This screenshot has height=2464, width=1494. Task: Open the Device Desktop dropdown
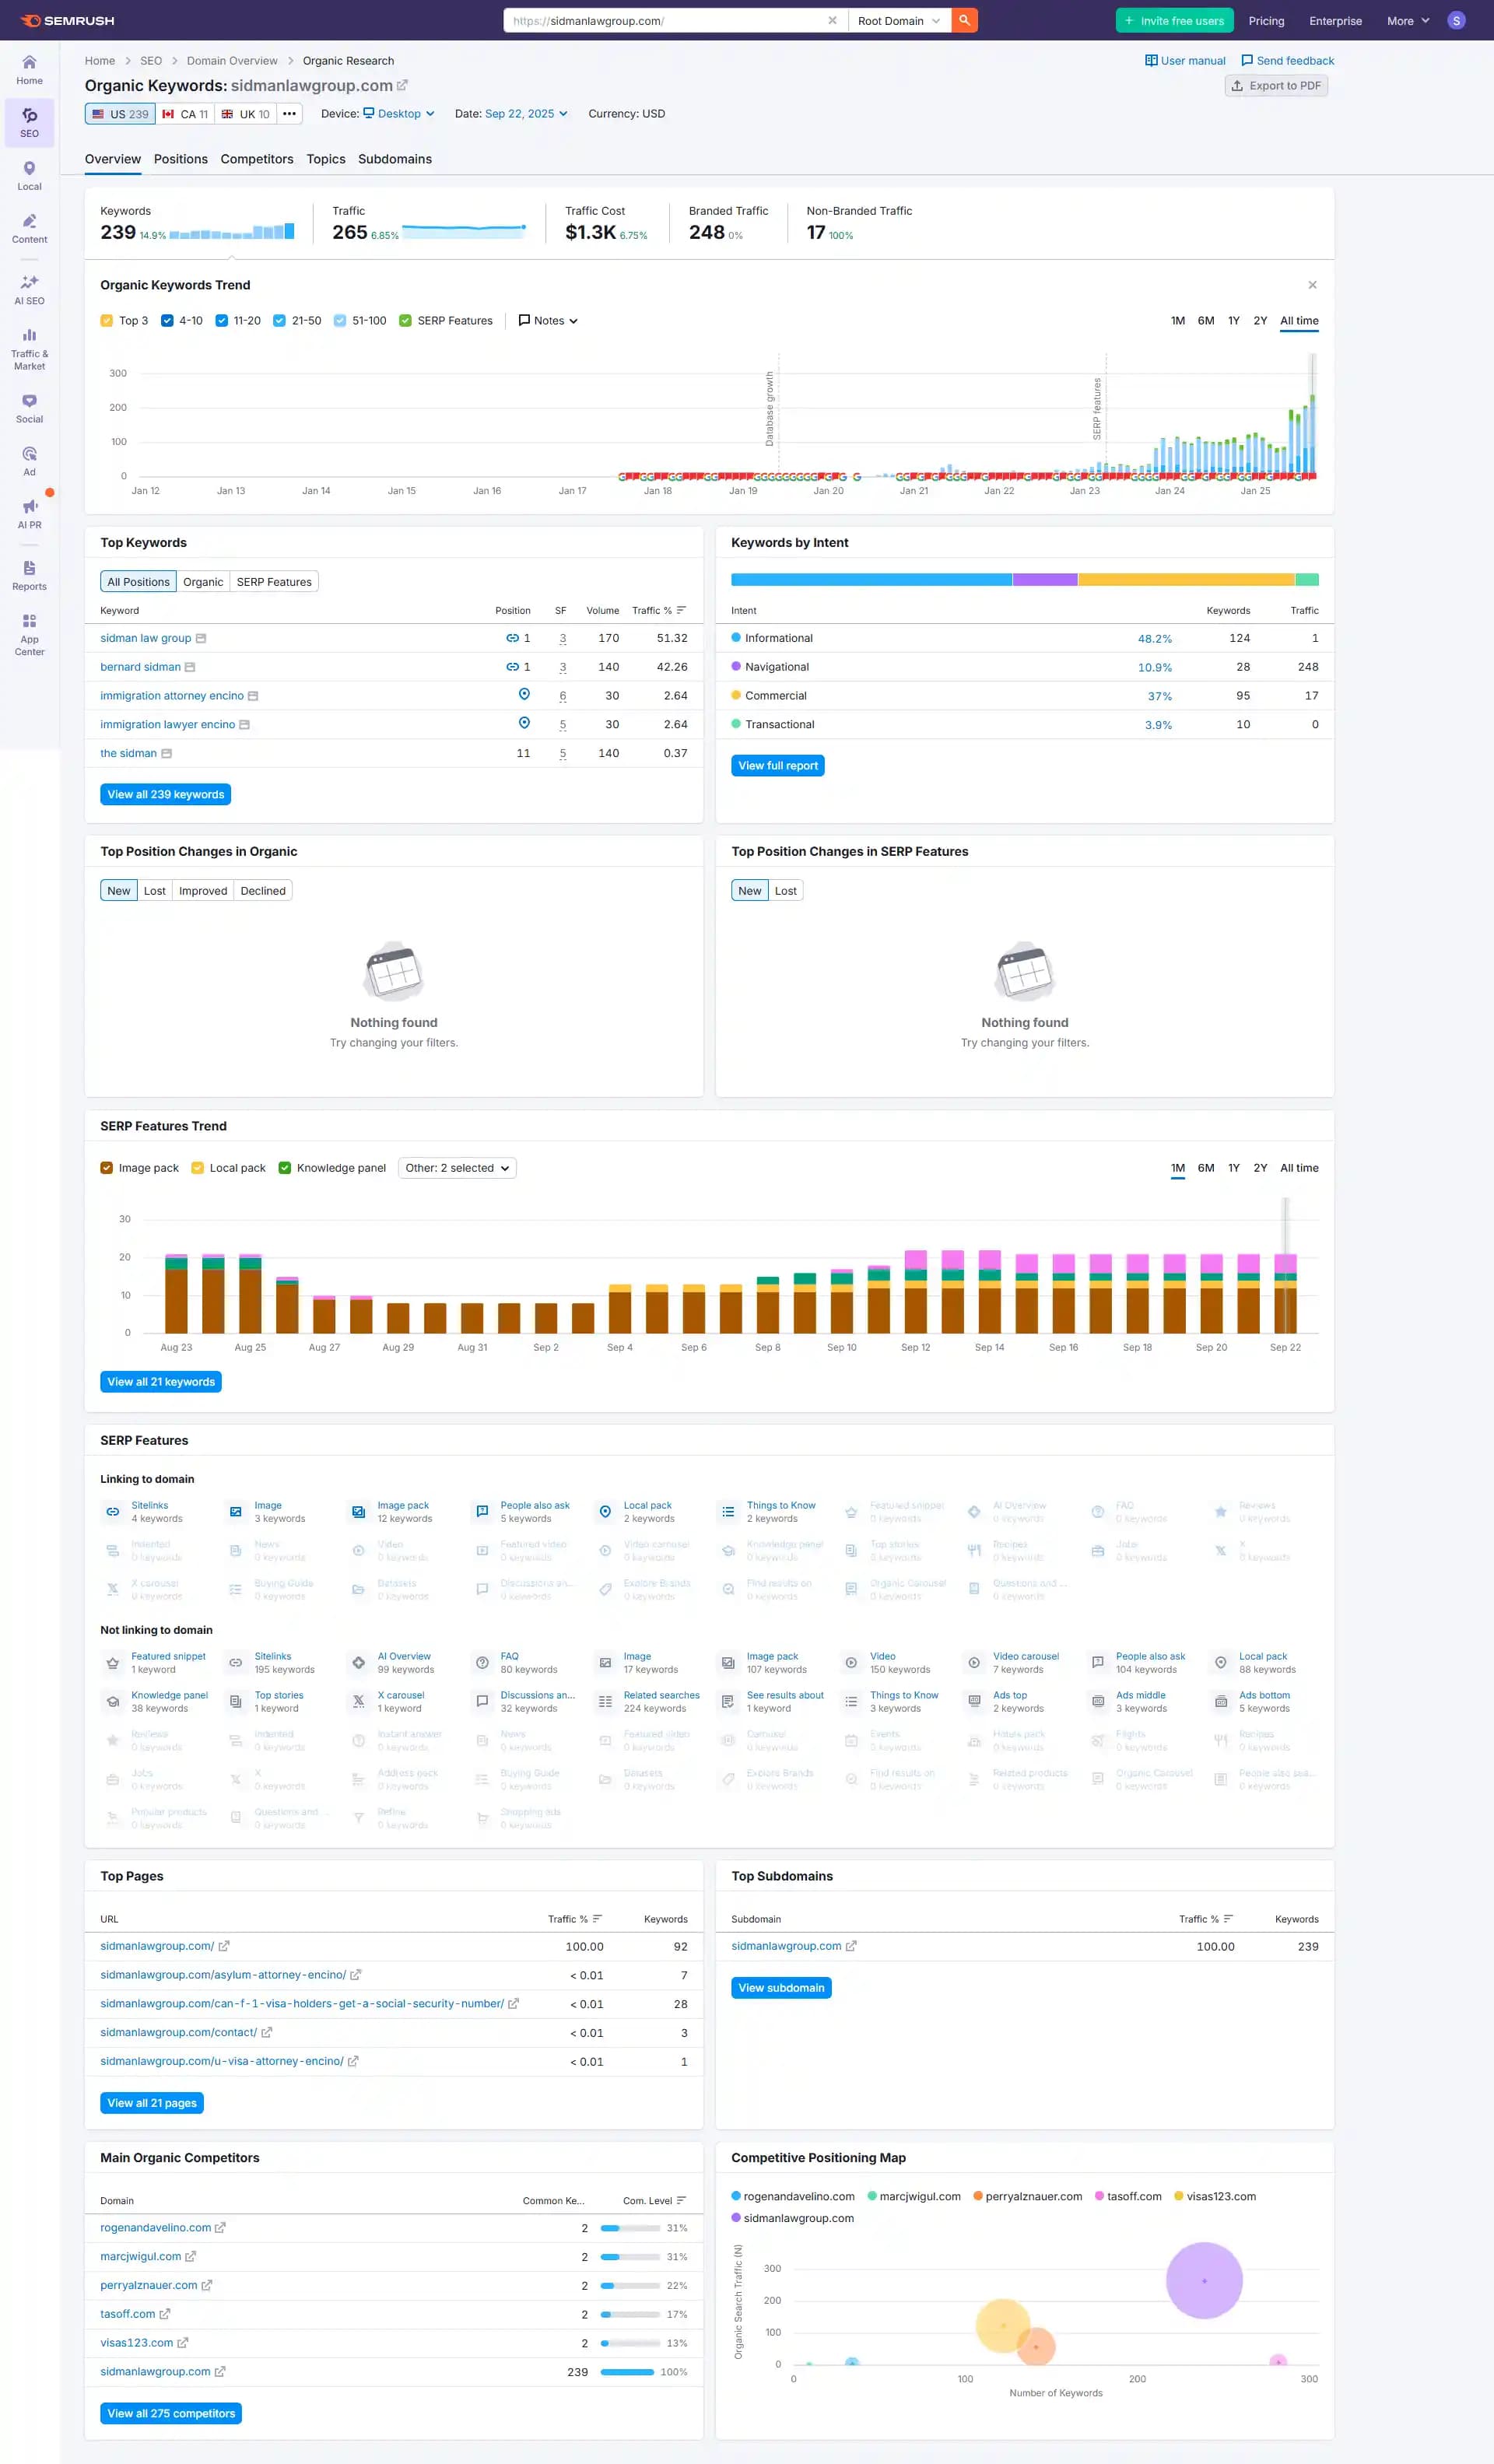[x=399, y=114]
